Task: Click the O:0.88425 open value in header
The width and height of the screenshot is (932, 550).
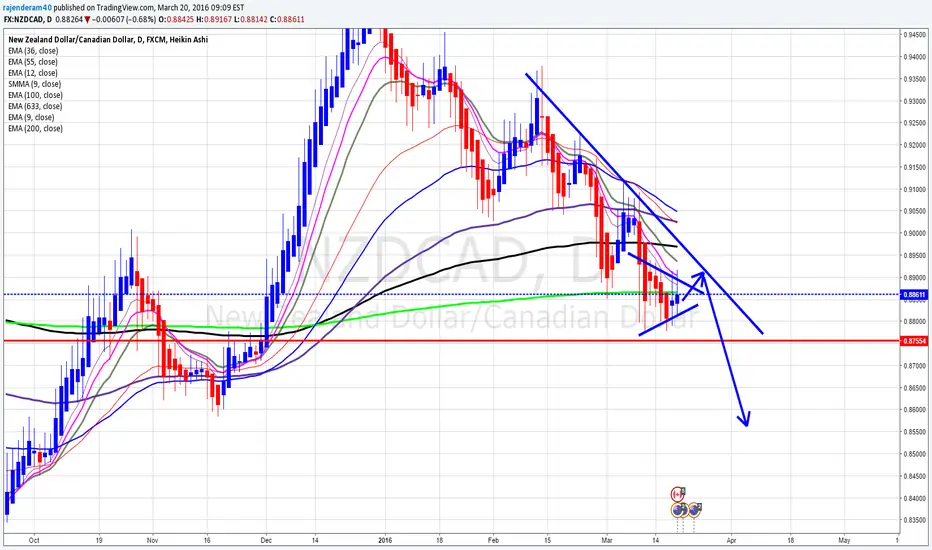Action: (x=175, y=19)
